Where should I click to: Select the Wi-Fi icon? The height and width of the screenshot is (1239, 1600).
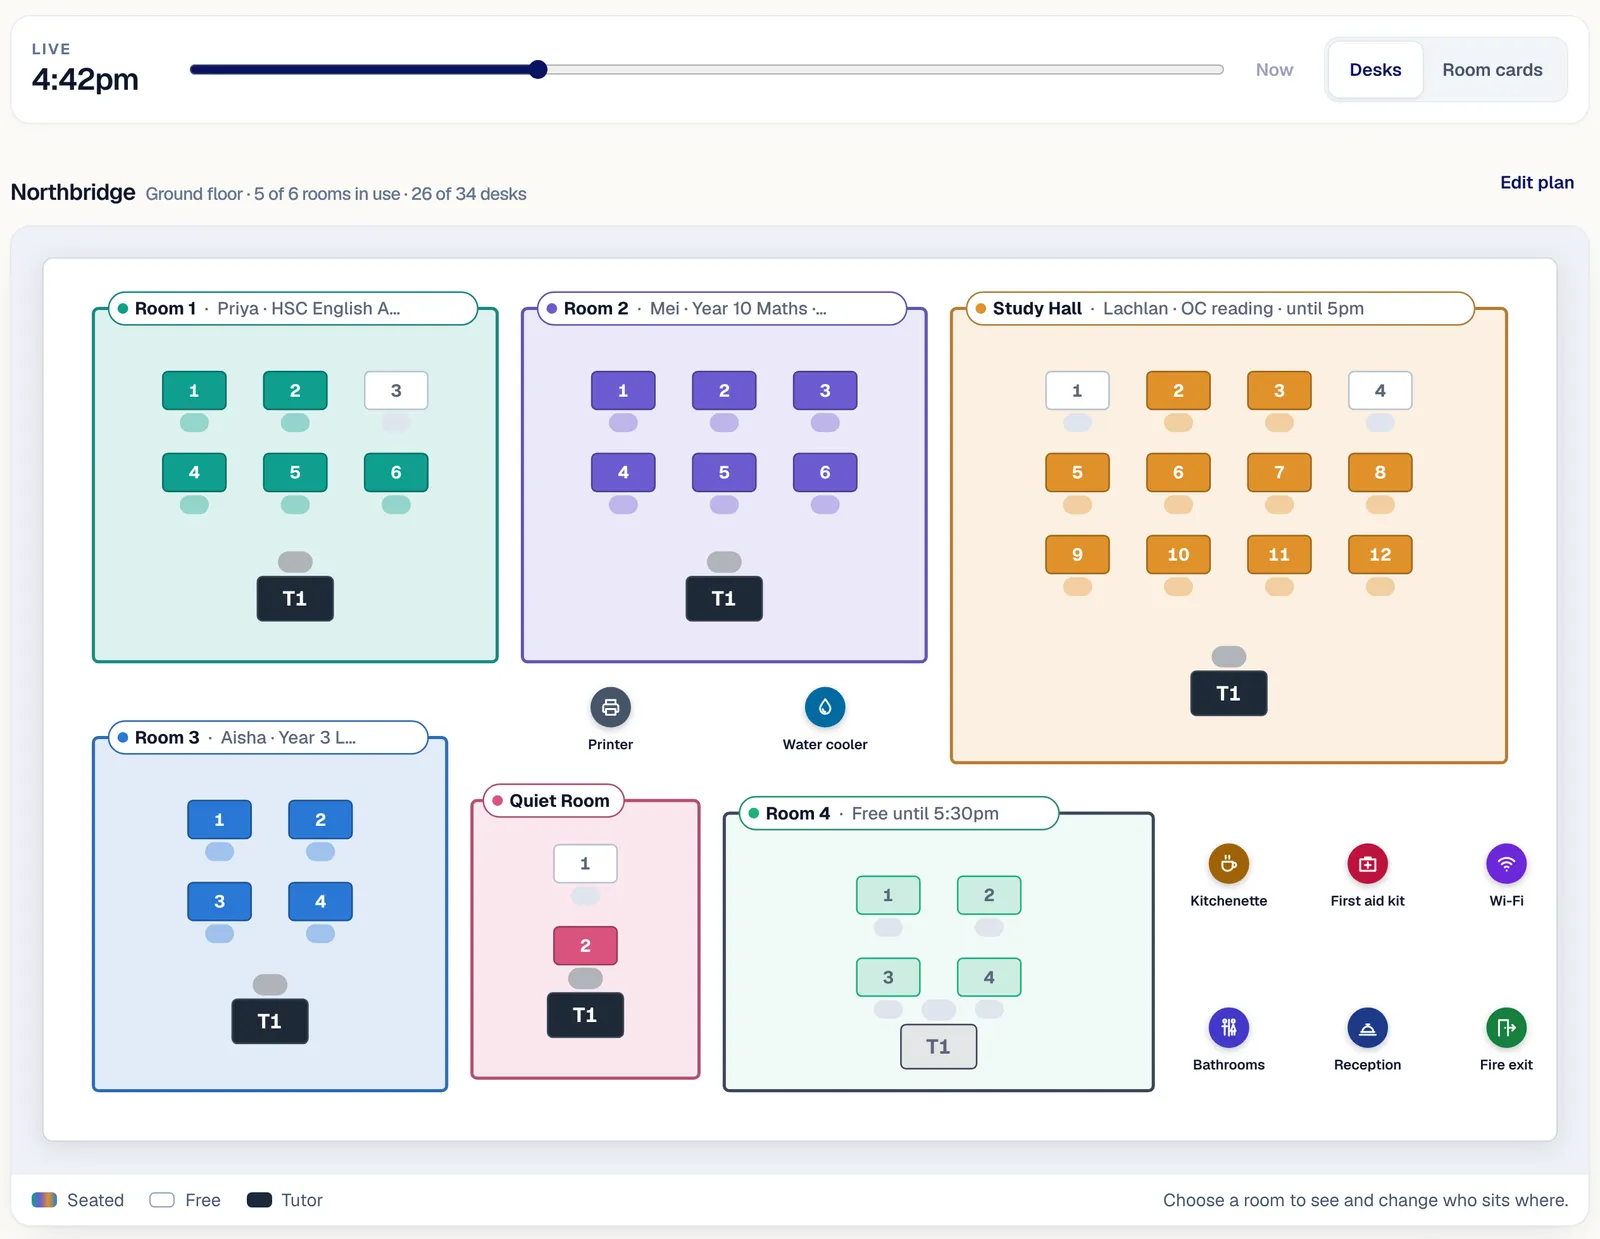pyautogui.click(x=1506, y=864)
